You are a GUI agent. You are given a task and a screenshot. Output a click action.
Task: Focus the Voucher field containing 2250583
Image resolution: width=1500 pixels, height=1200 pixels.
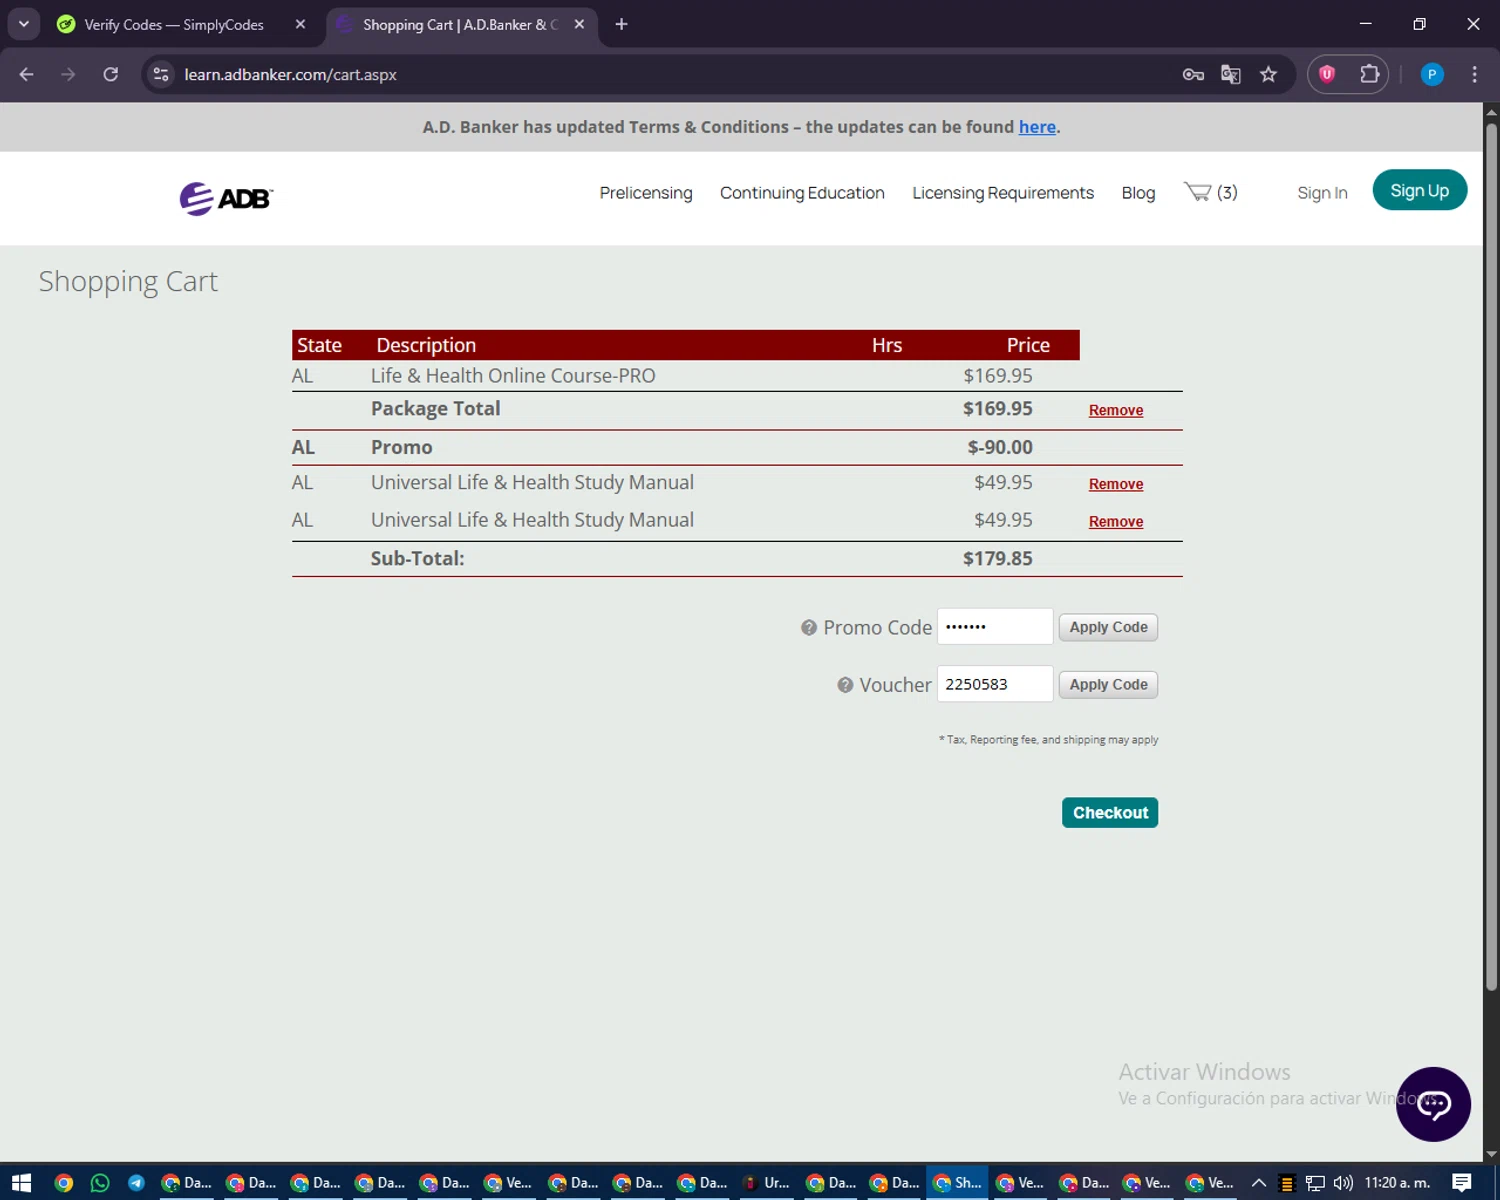(995, 684)
